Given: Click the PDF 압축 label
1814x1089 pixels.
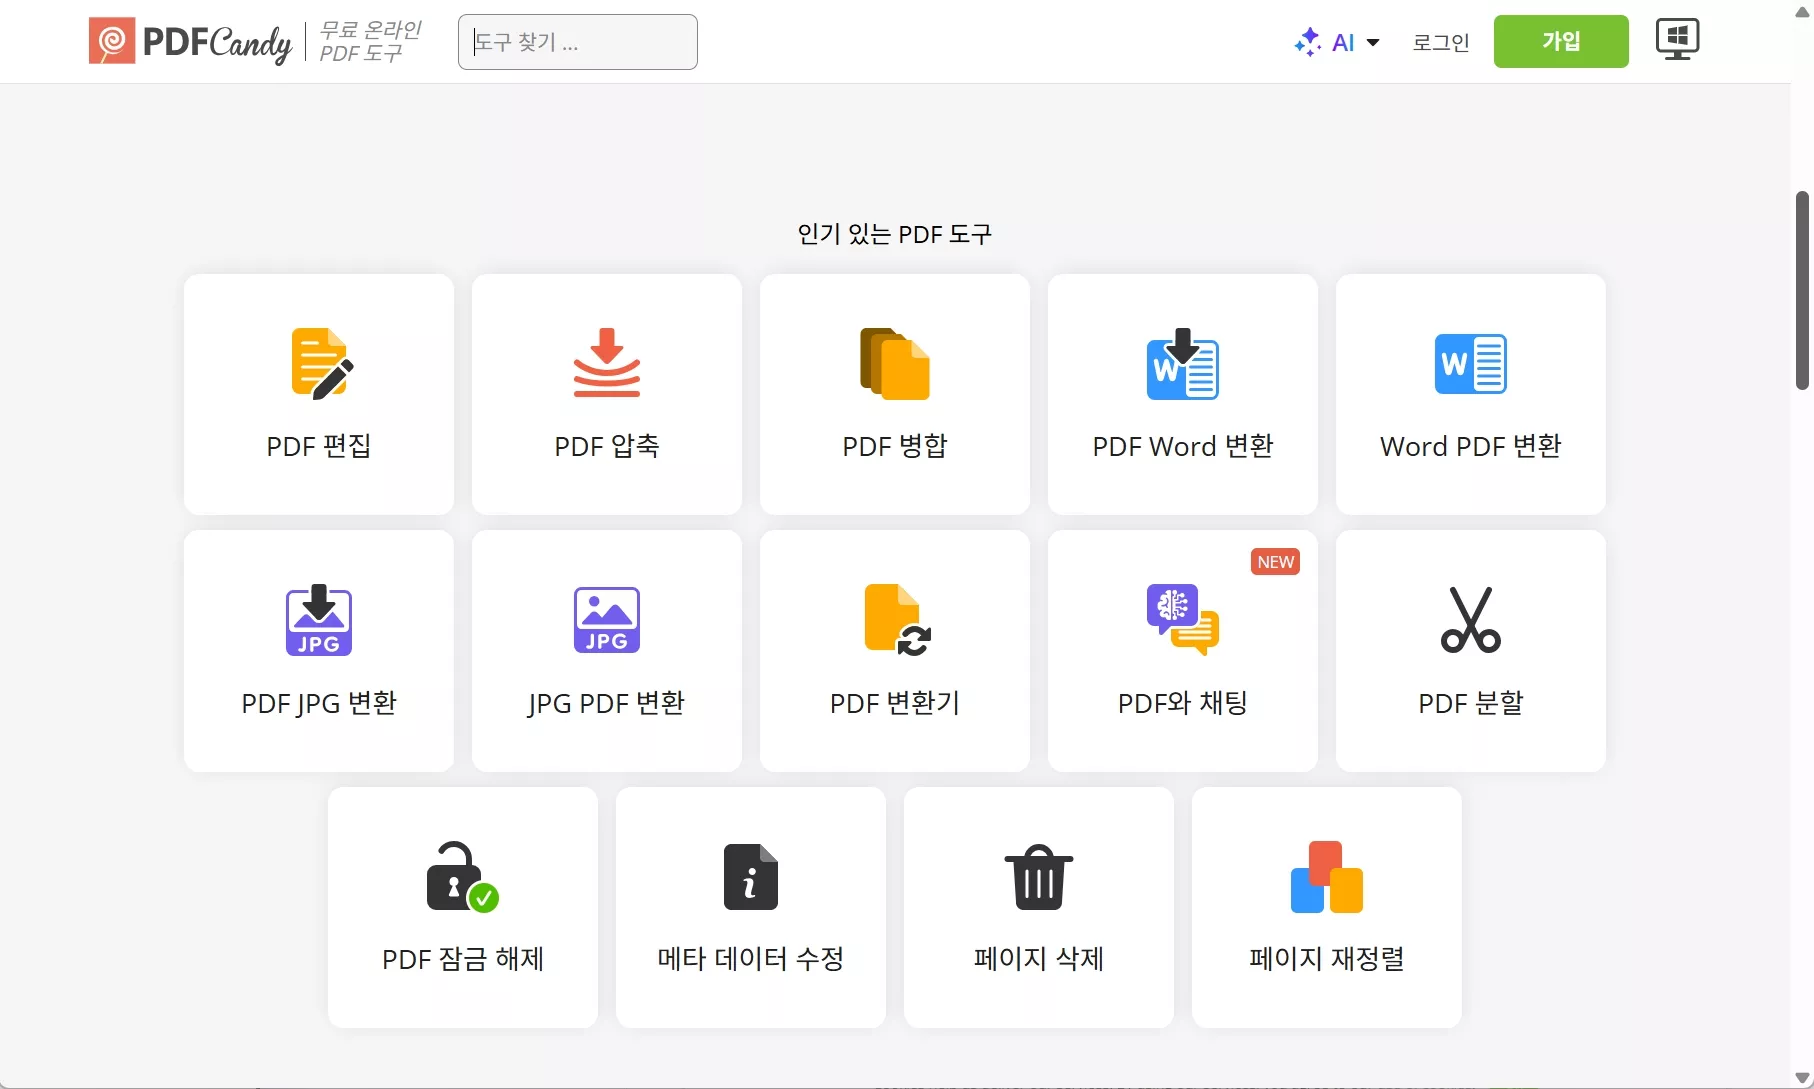Looking at the screenshot, I should (607, 446).
